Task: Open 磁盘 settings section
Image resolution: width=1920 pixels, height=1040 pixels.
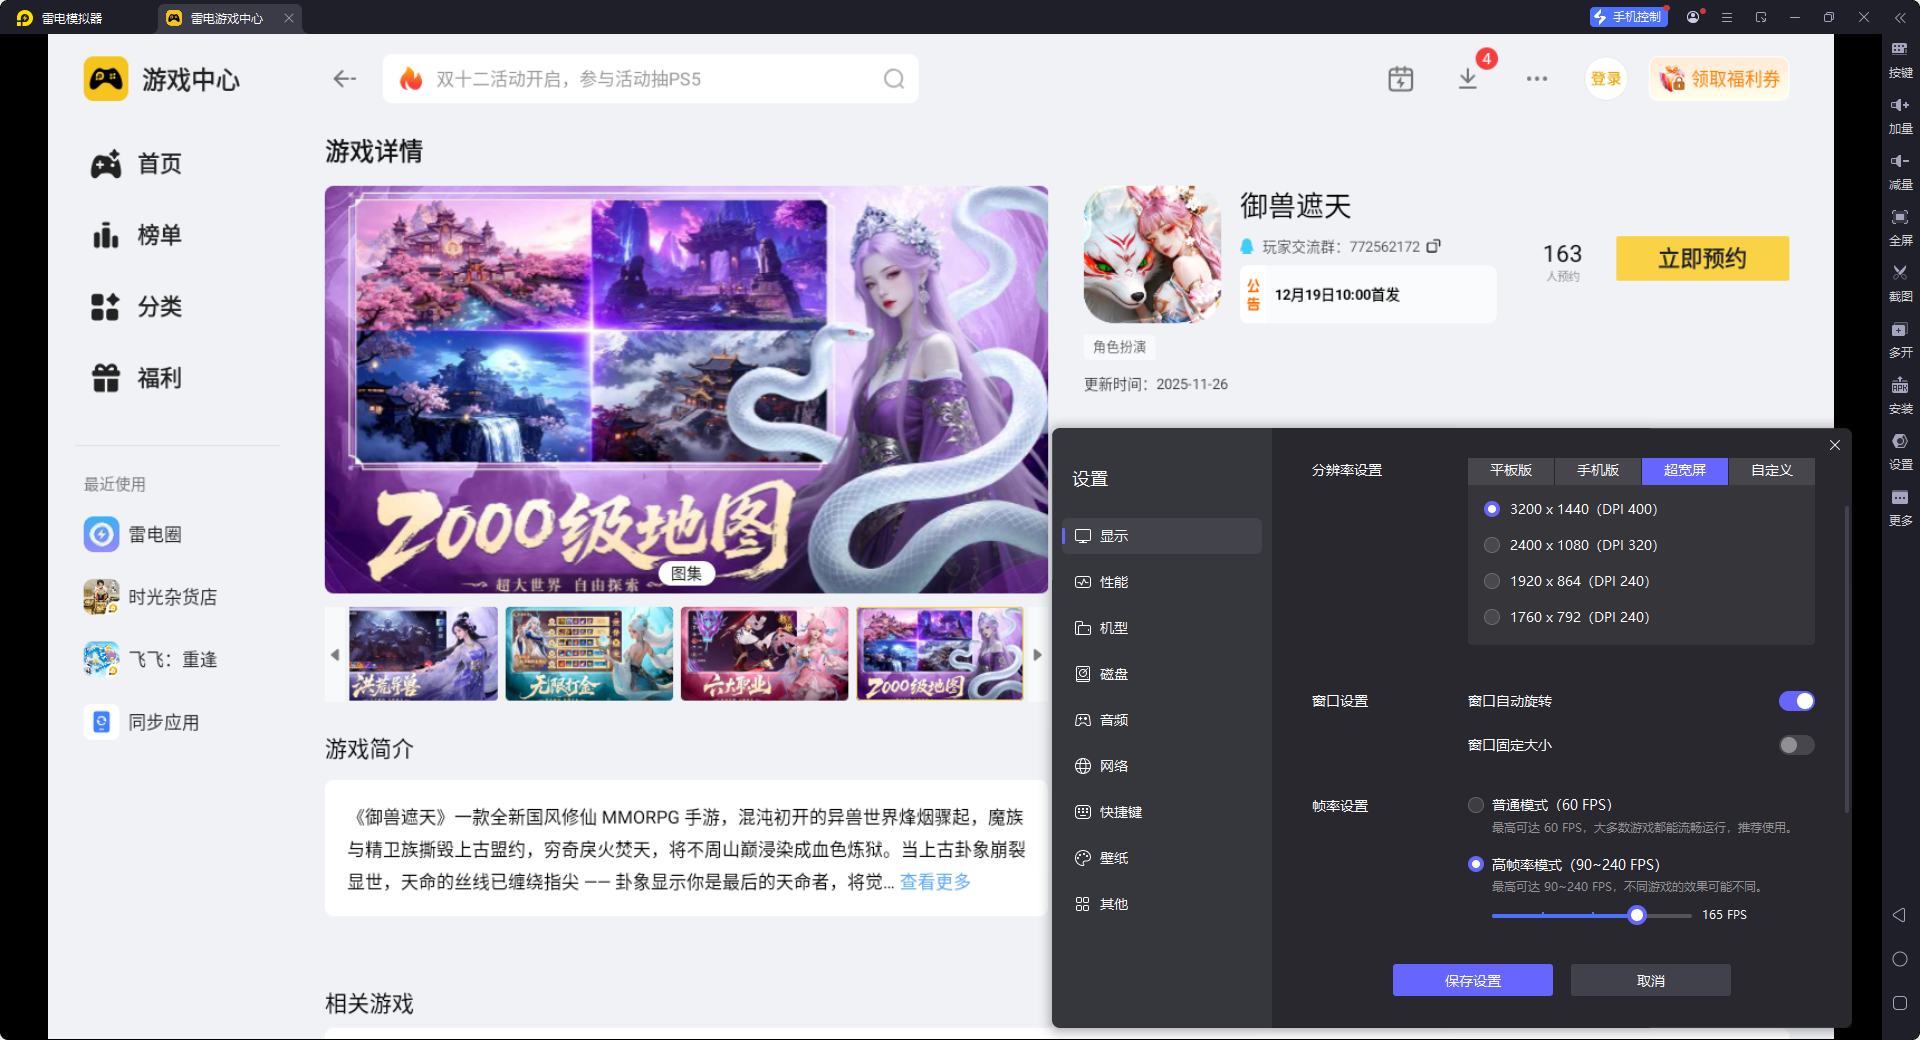Action: (x=1162, y=674)
